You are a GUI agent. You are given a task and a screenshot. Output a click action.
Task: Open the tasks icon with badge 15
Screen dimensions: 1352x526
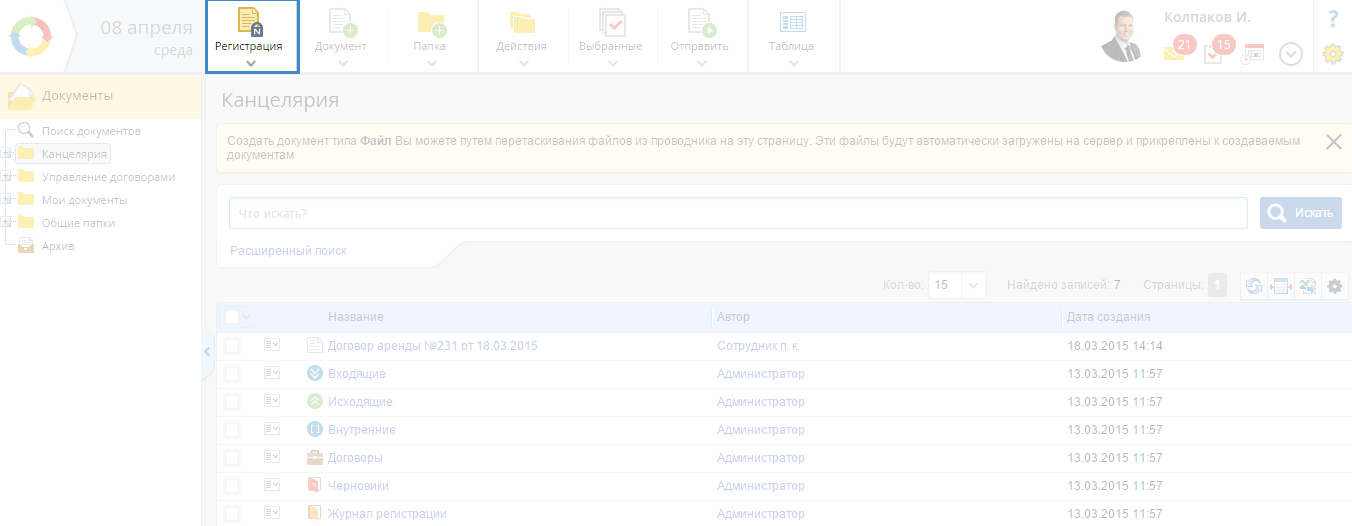click(x=1214, y=54)
